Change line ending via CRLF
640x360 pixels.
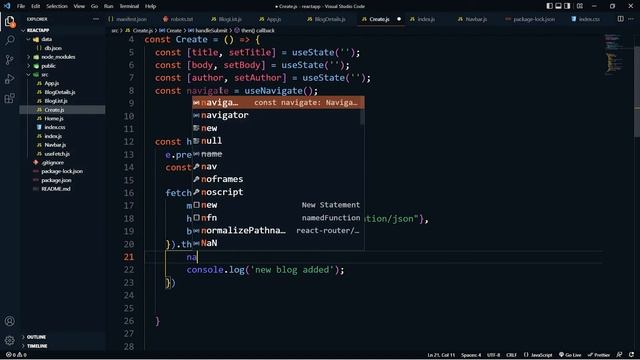pyautogui.click(x=511, y=355)
